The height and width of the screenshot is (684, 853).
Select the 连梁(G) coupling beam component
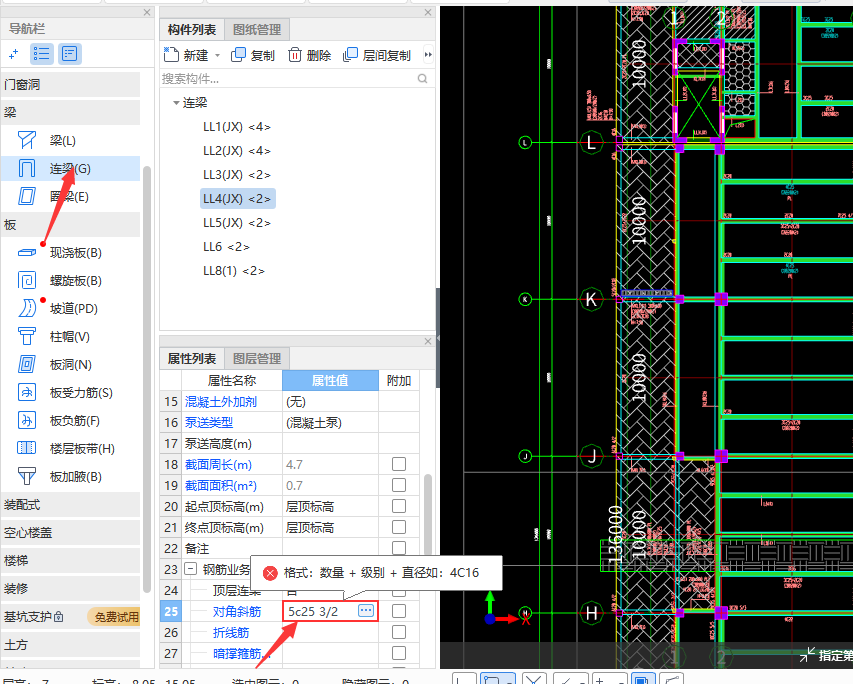coord(71,169)
